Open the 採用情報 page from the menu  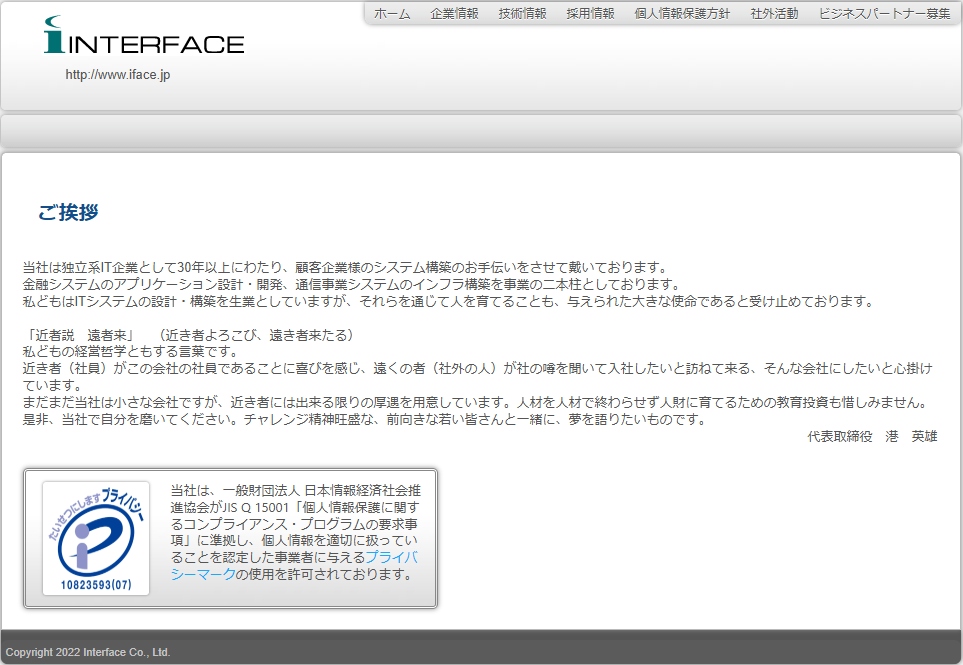[590, 14]
